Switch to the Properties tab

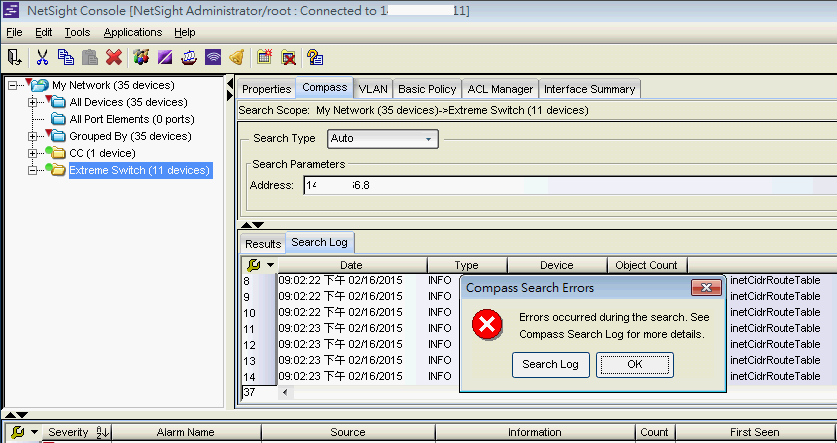tap(266, 89)
